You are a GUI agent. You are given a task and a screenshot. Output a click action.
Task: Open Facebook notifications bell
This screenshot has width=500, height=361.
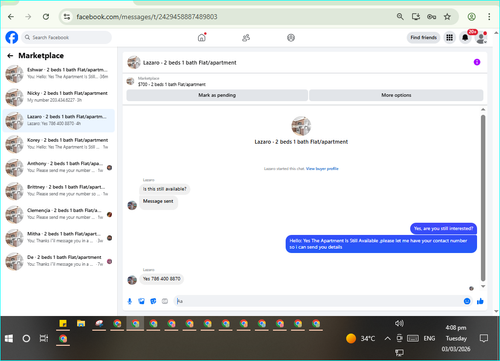(465, 38)
